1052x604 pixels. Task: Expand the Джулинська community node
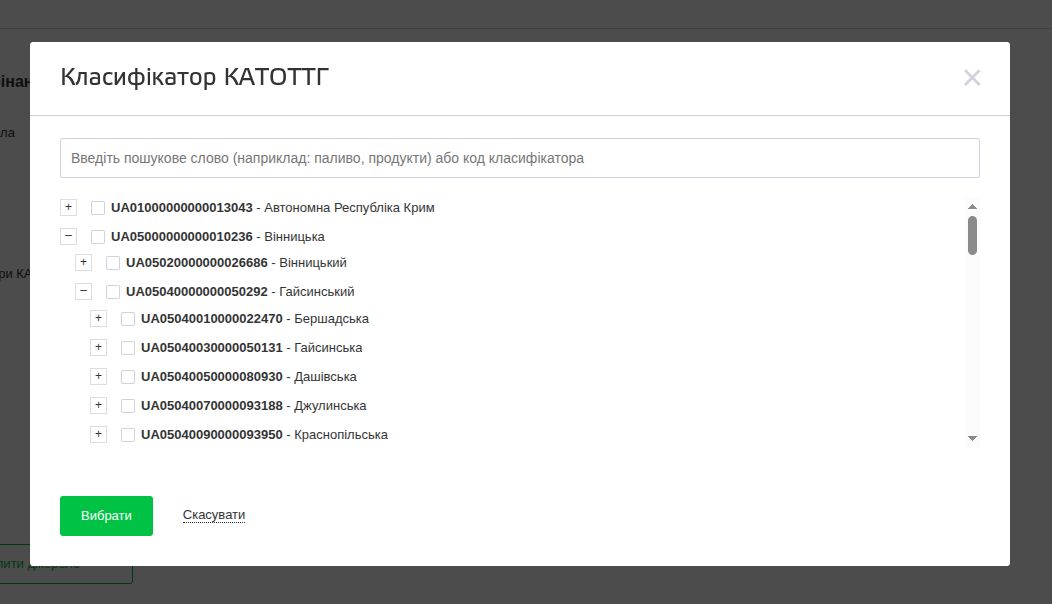(x=98, y=405)
